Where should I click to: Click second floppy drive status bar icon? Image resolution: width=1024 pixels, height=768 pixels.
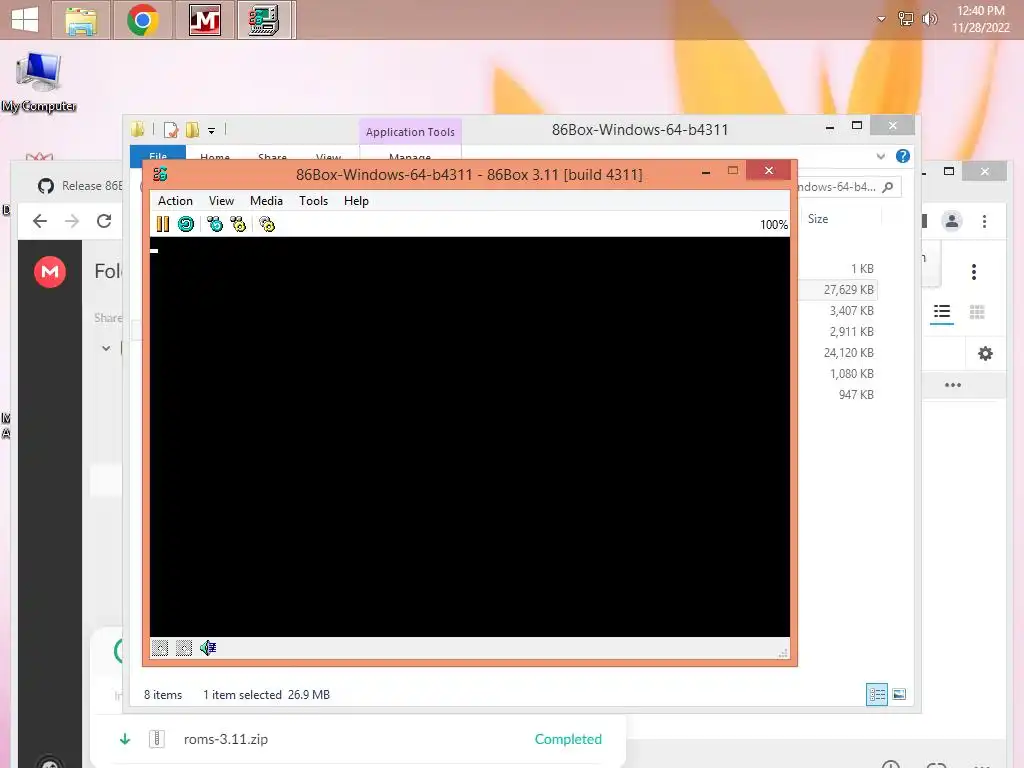pos(184,648)
